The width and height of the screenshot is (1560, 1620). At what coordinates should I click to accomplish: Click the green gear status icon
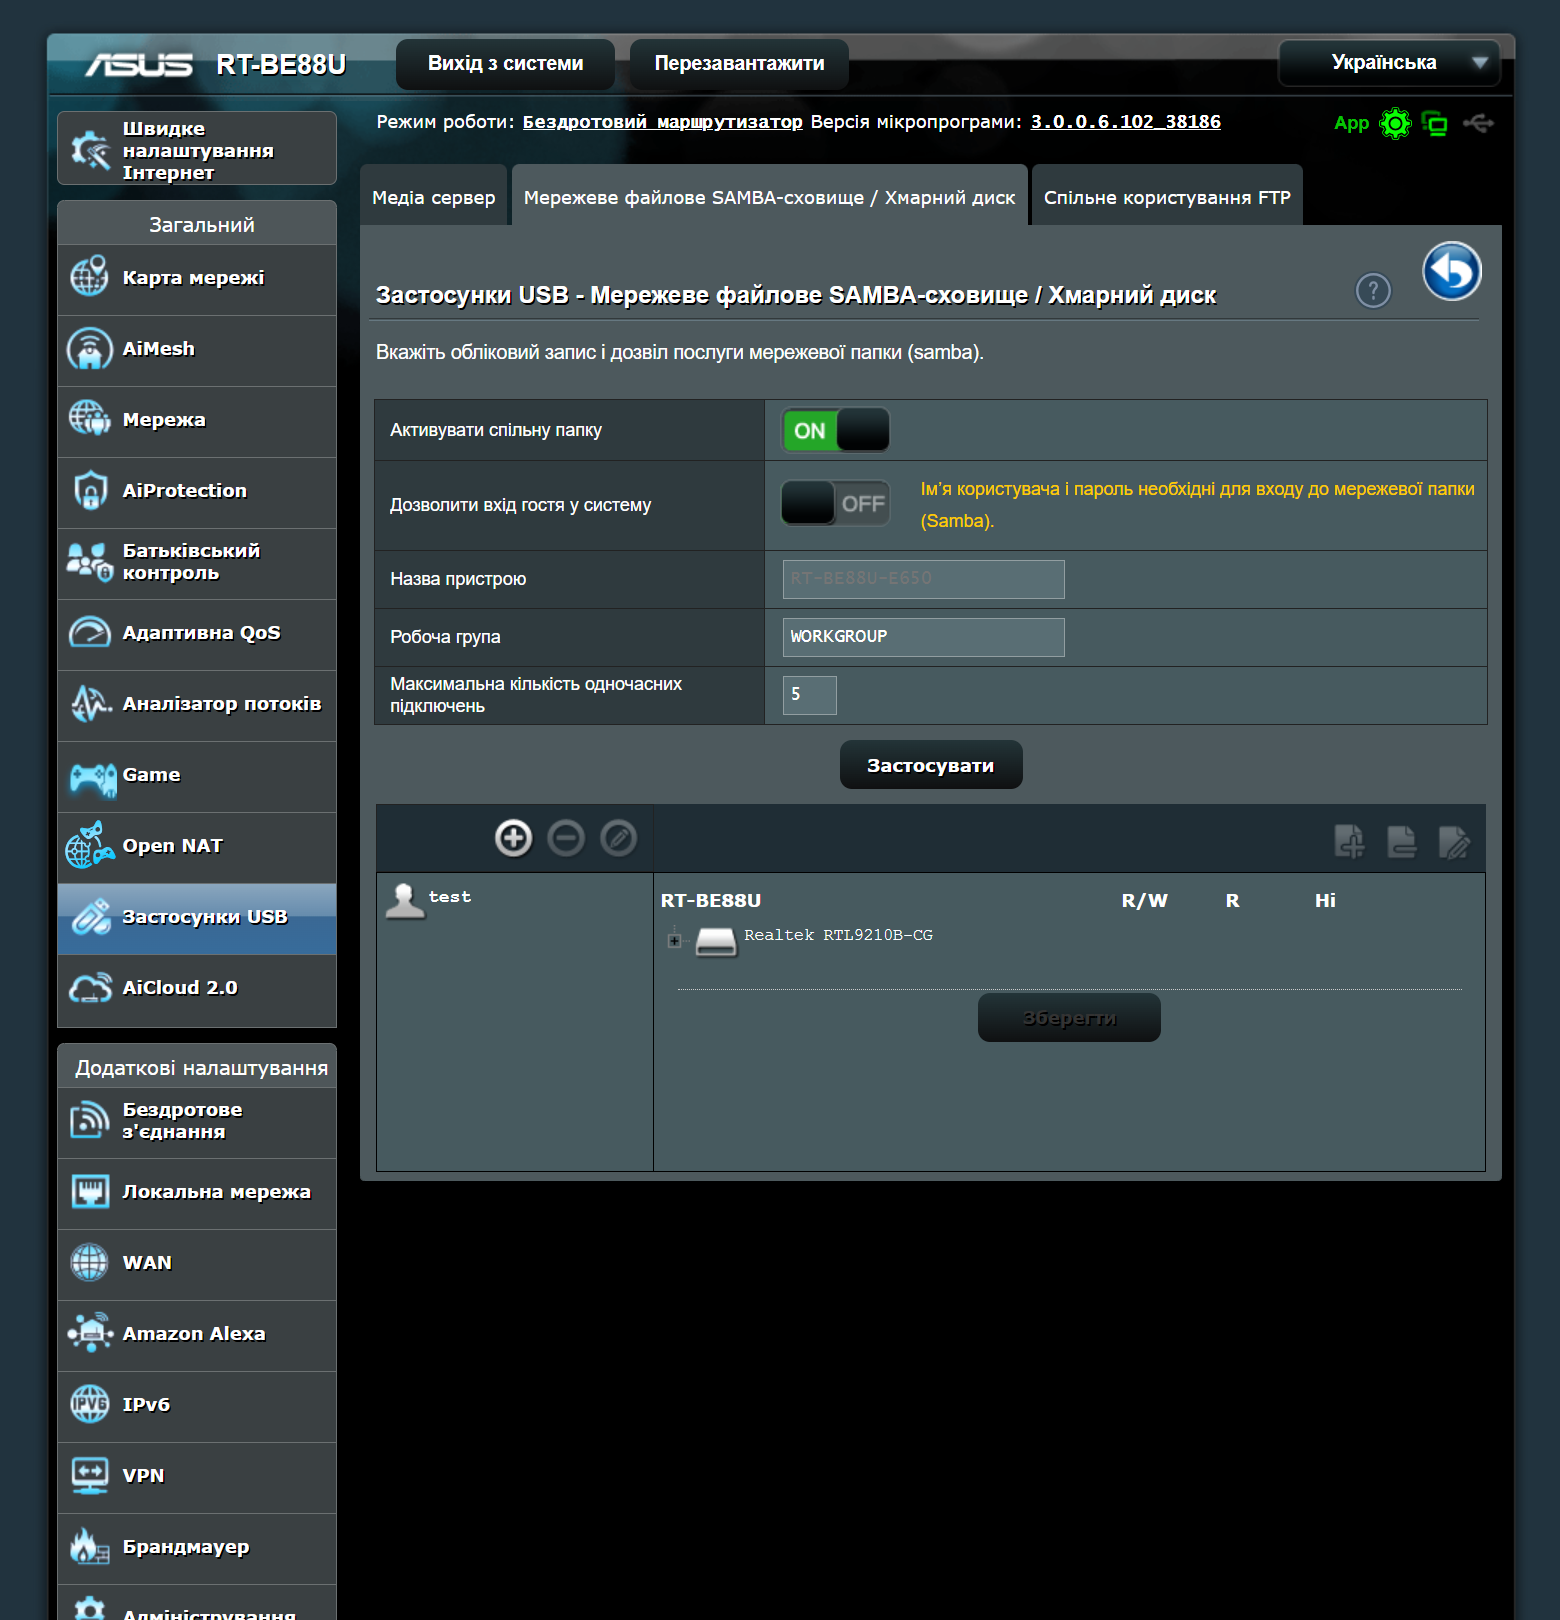1395,124
